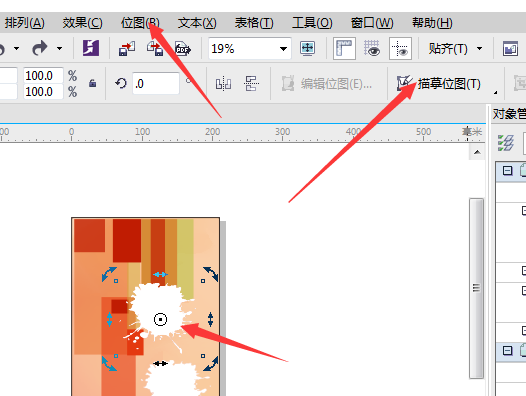Image resolution: width=526 pixels, height=396 pixels.
Task: Click the rotation angle input field
Action: point(156,83)
